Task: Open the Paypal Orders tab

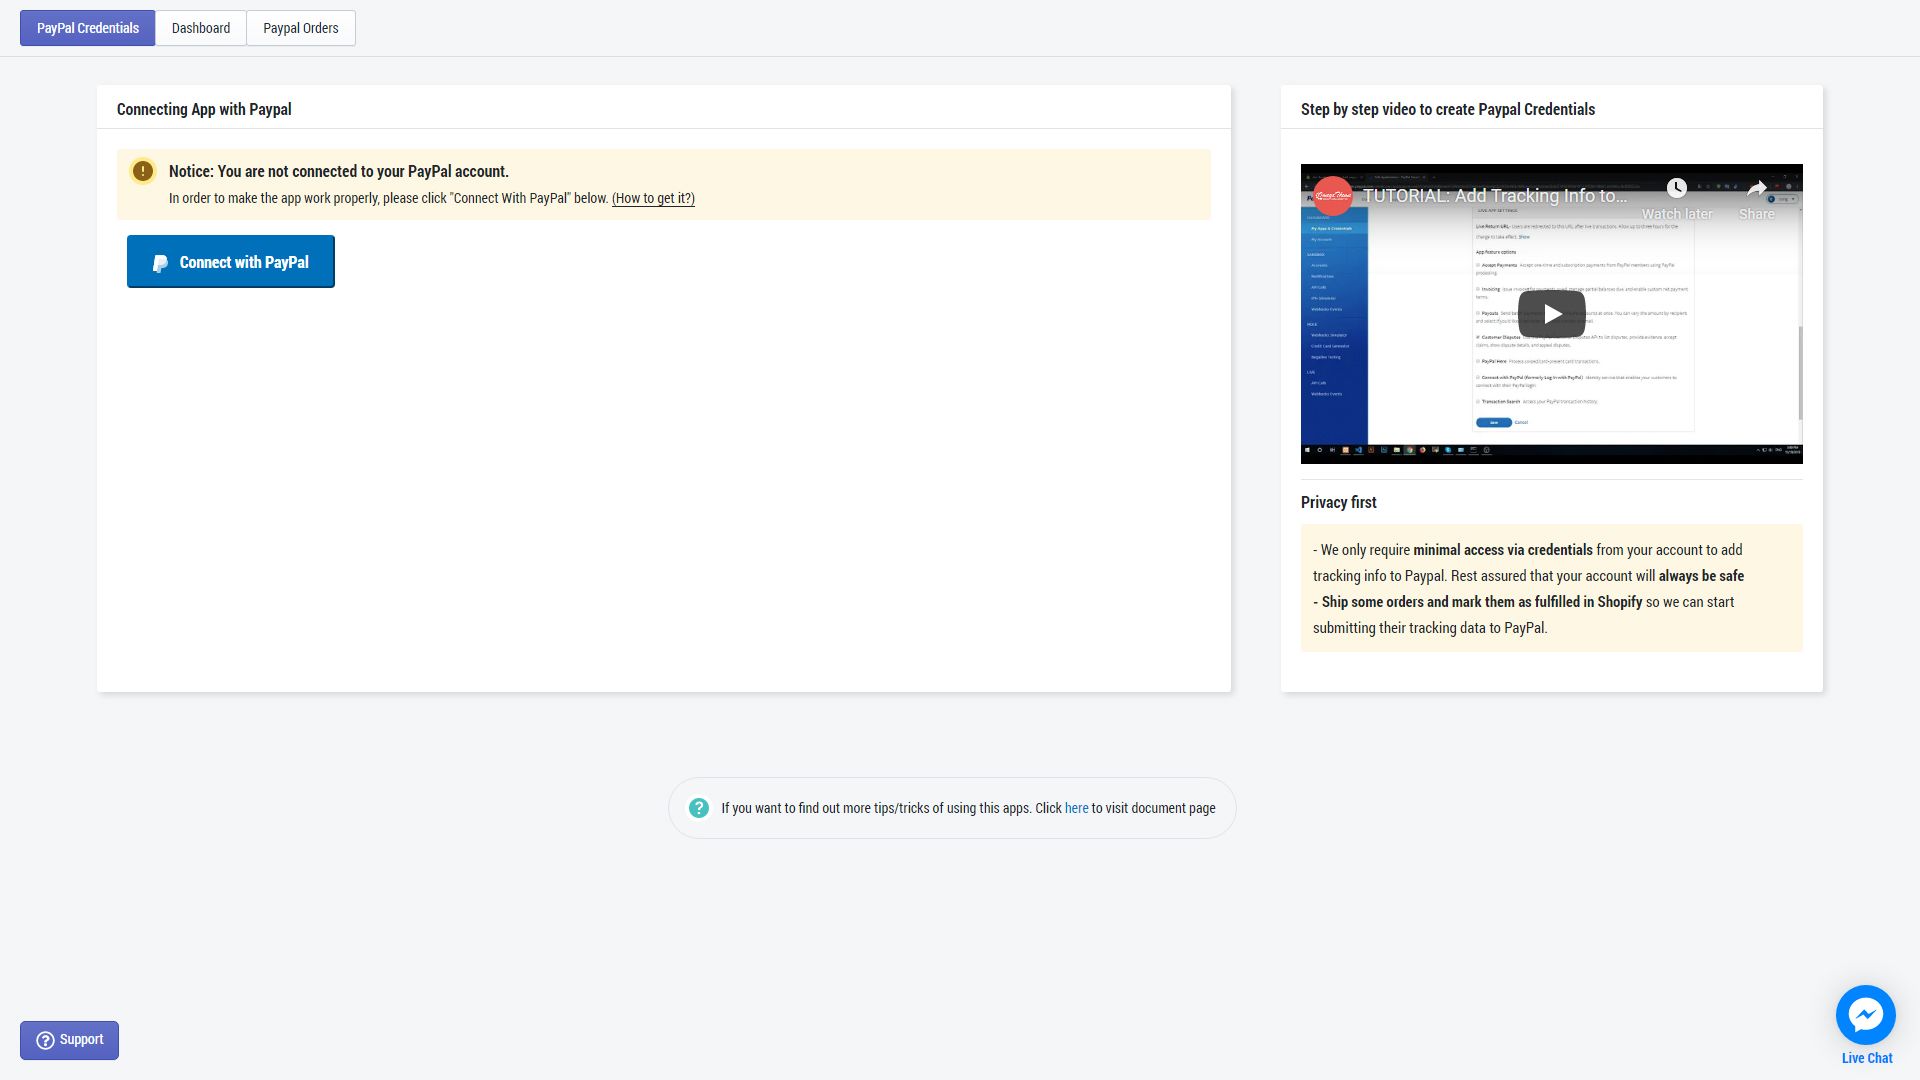Action: click(301, 28)
